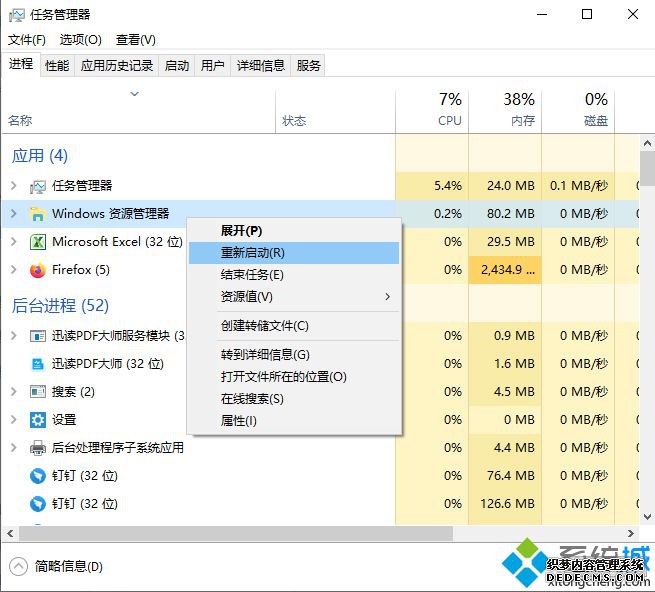This screenshot has height=592, width=655.
Task: Click the Microsoft Excel process icon
Action: click(38, 242)
